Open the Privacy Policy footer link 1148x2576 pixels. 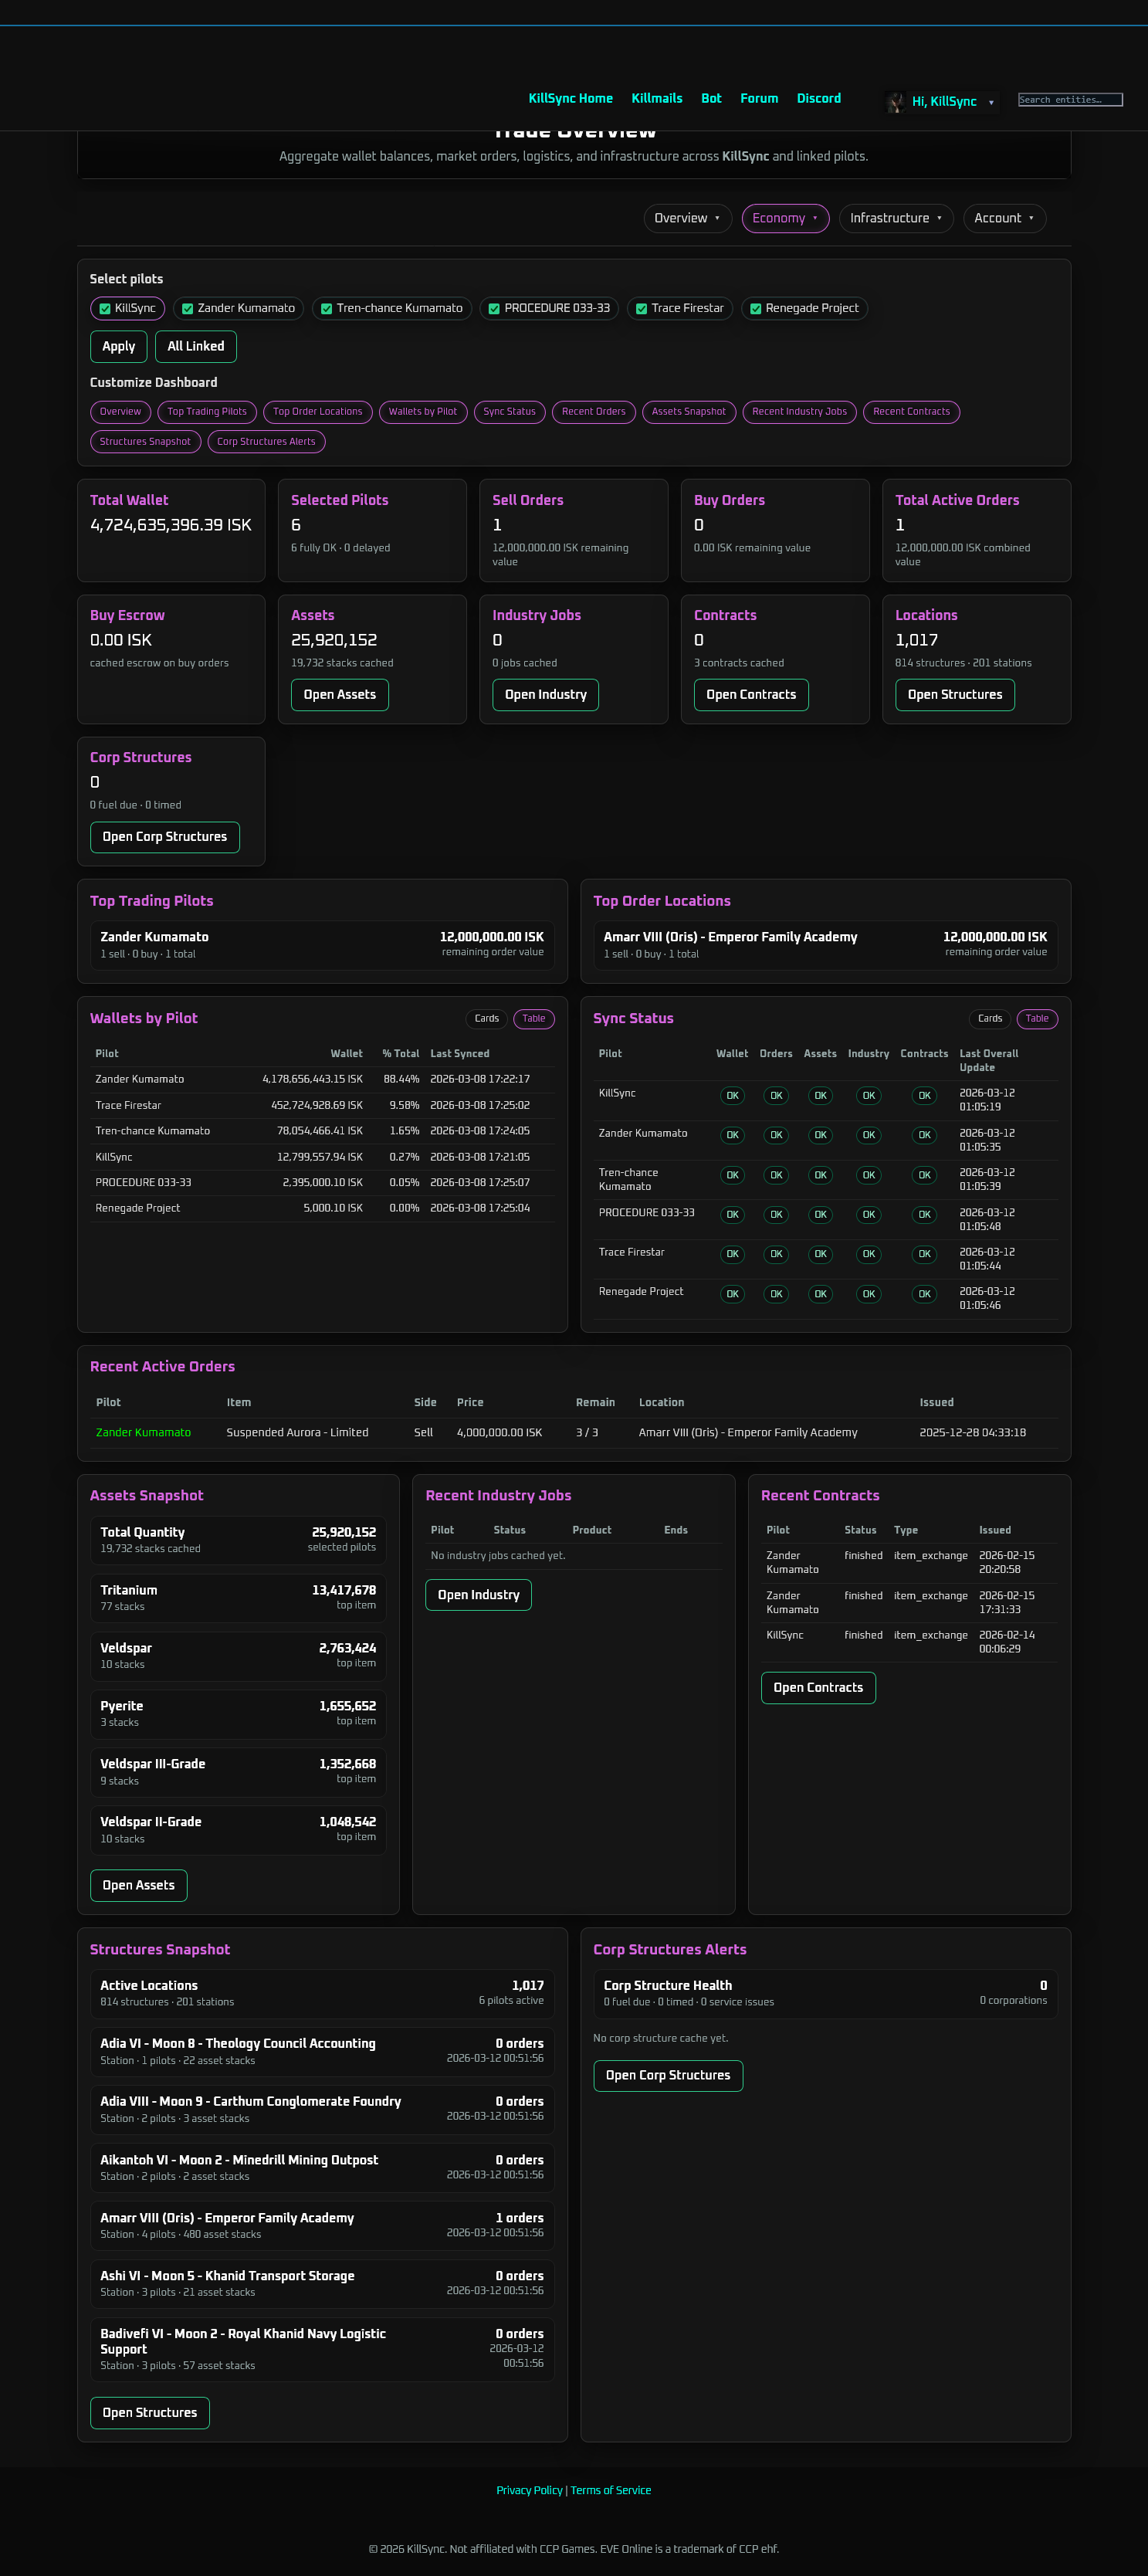(x=529, y=2489)
